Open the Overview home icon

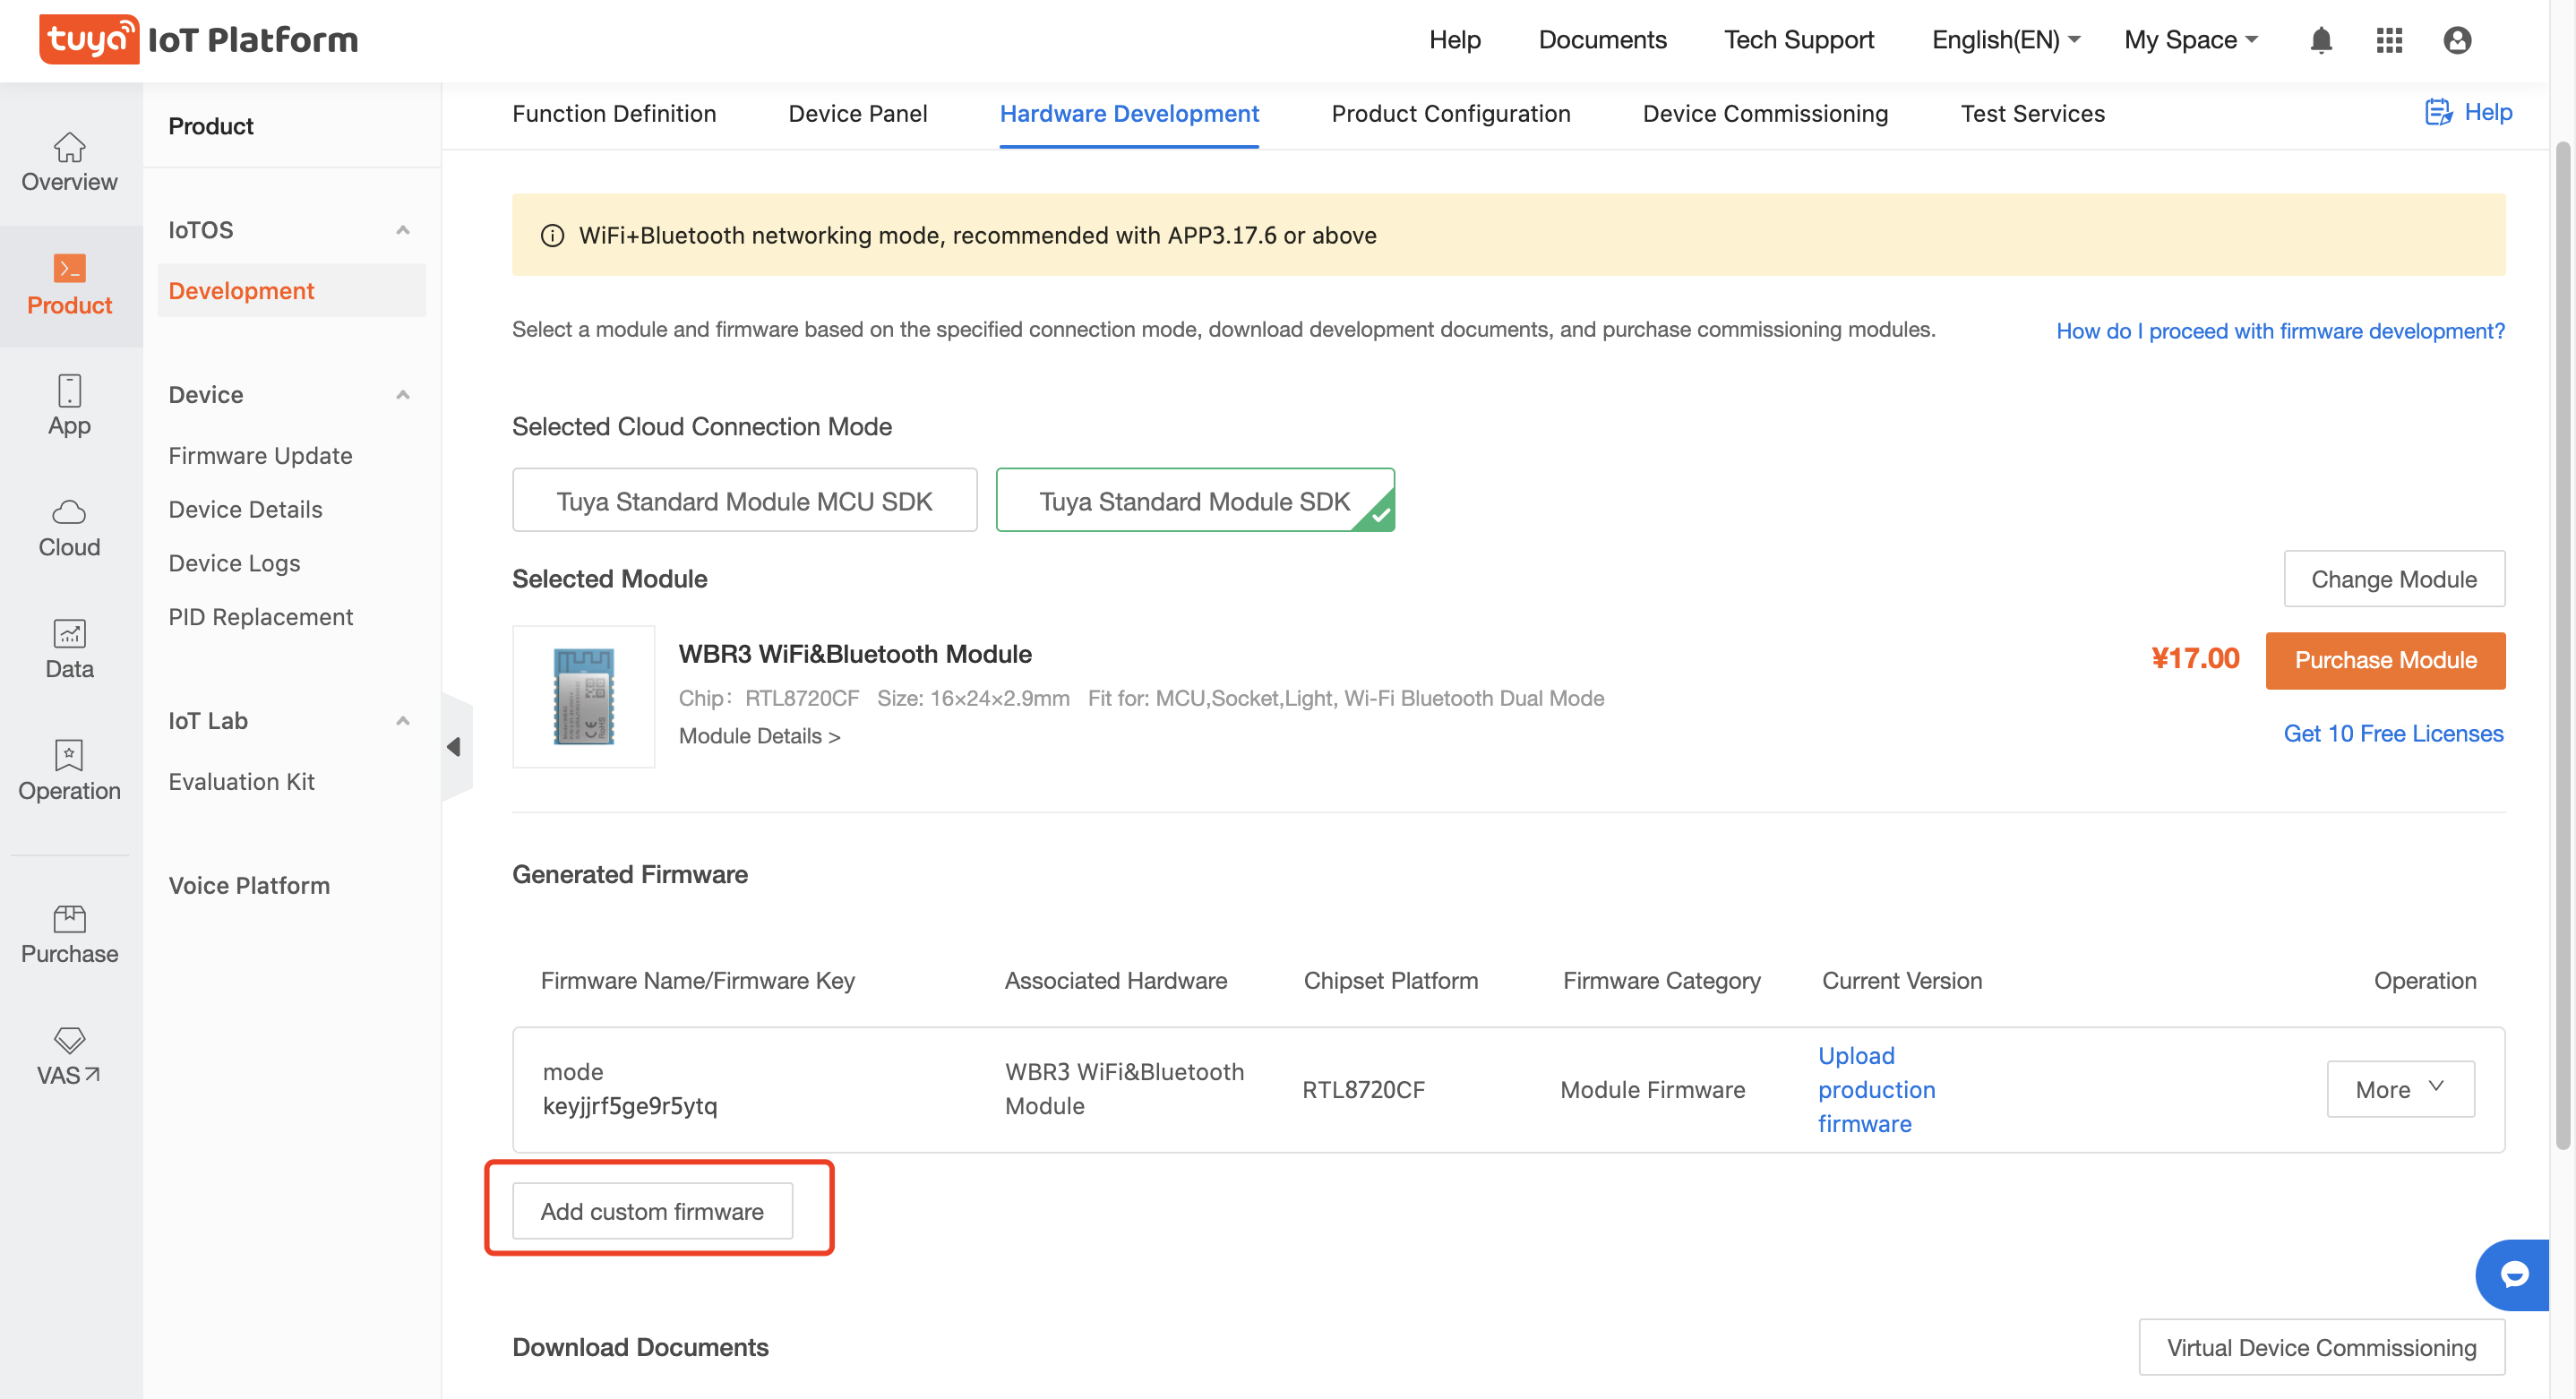pyautogui.click(x=69, y=147)
